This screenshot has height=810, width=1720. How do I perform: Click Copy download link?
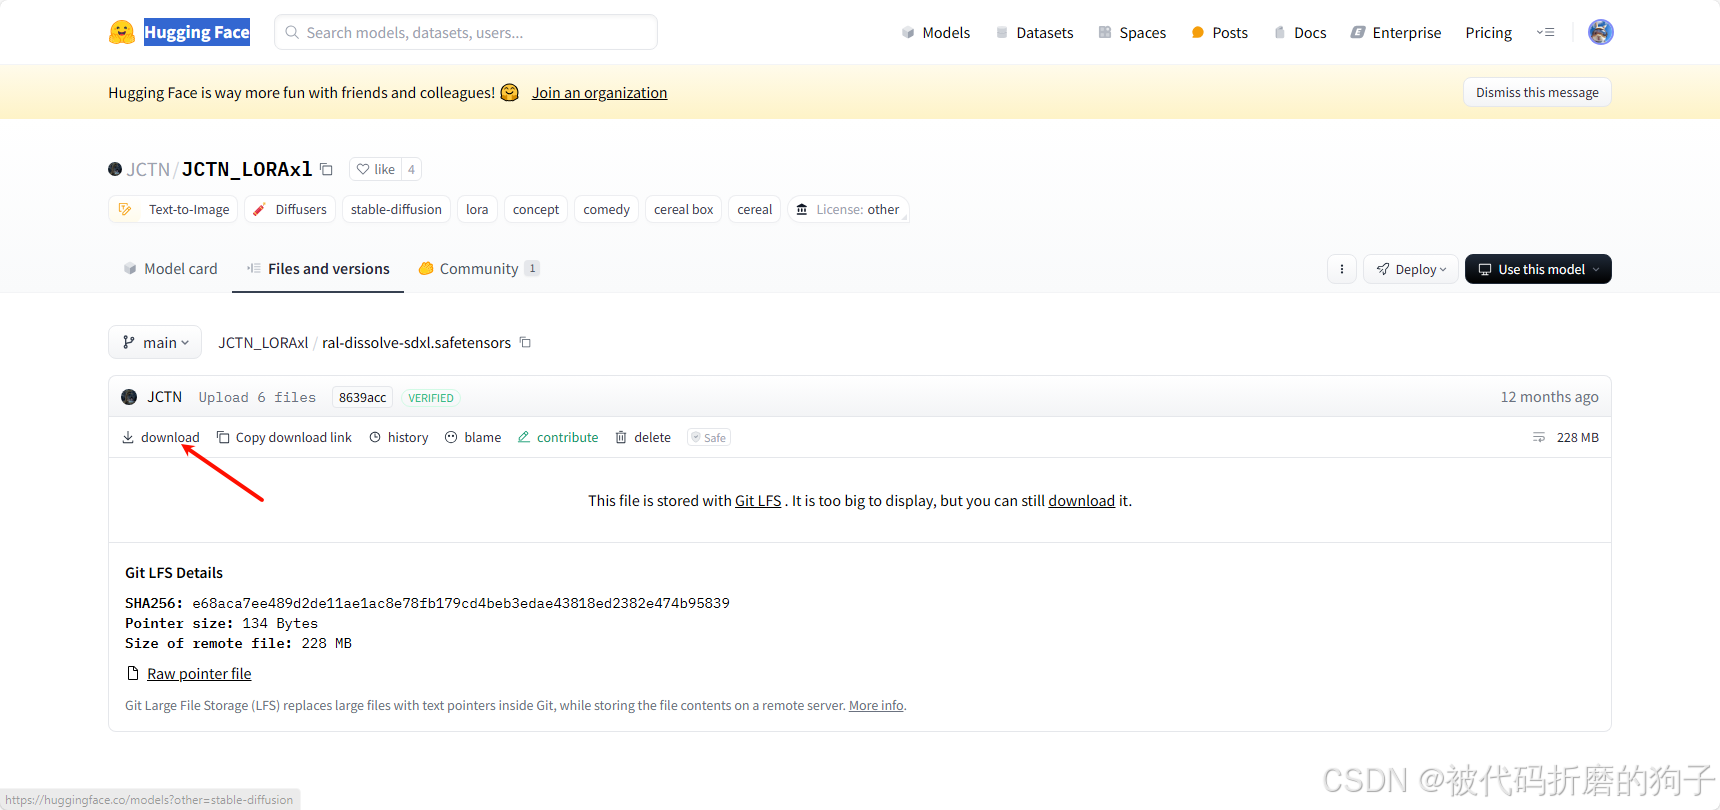pyautogui.click(x=284, y=437)
